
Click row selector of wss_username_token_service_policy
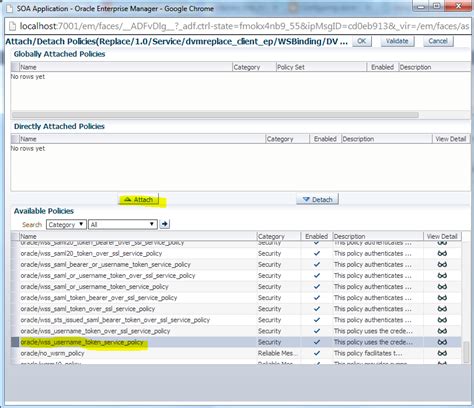(x=15, y=342)
